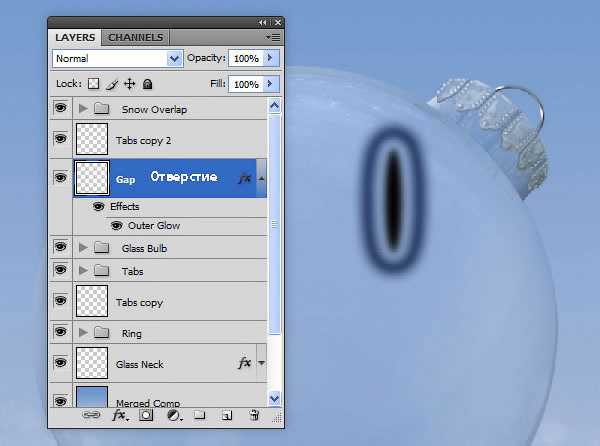The width and height of the screenshot is (600, 446).
Task: Click the fx icon on Gap layer
Action: pyautogui.click(x=245, y=178)
